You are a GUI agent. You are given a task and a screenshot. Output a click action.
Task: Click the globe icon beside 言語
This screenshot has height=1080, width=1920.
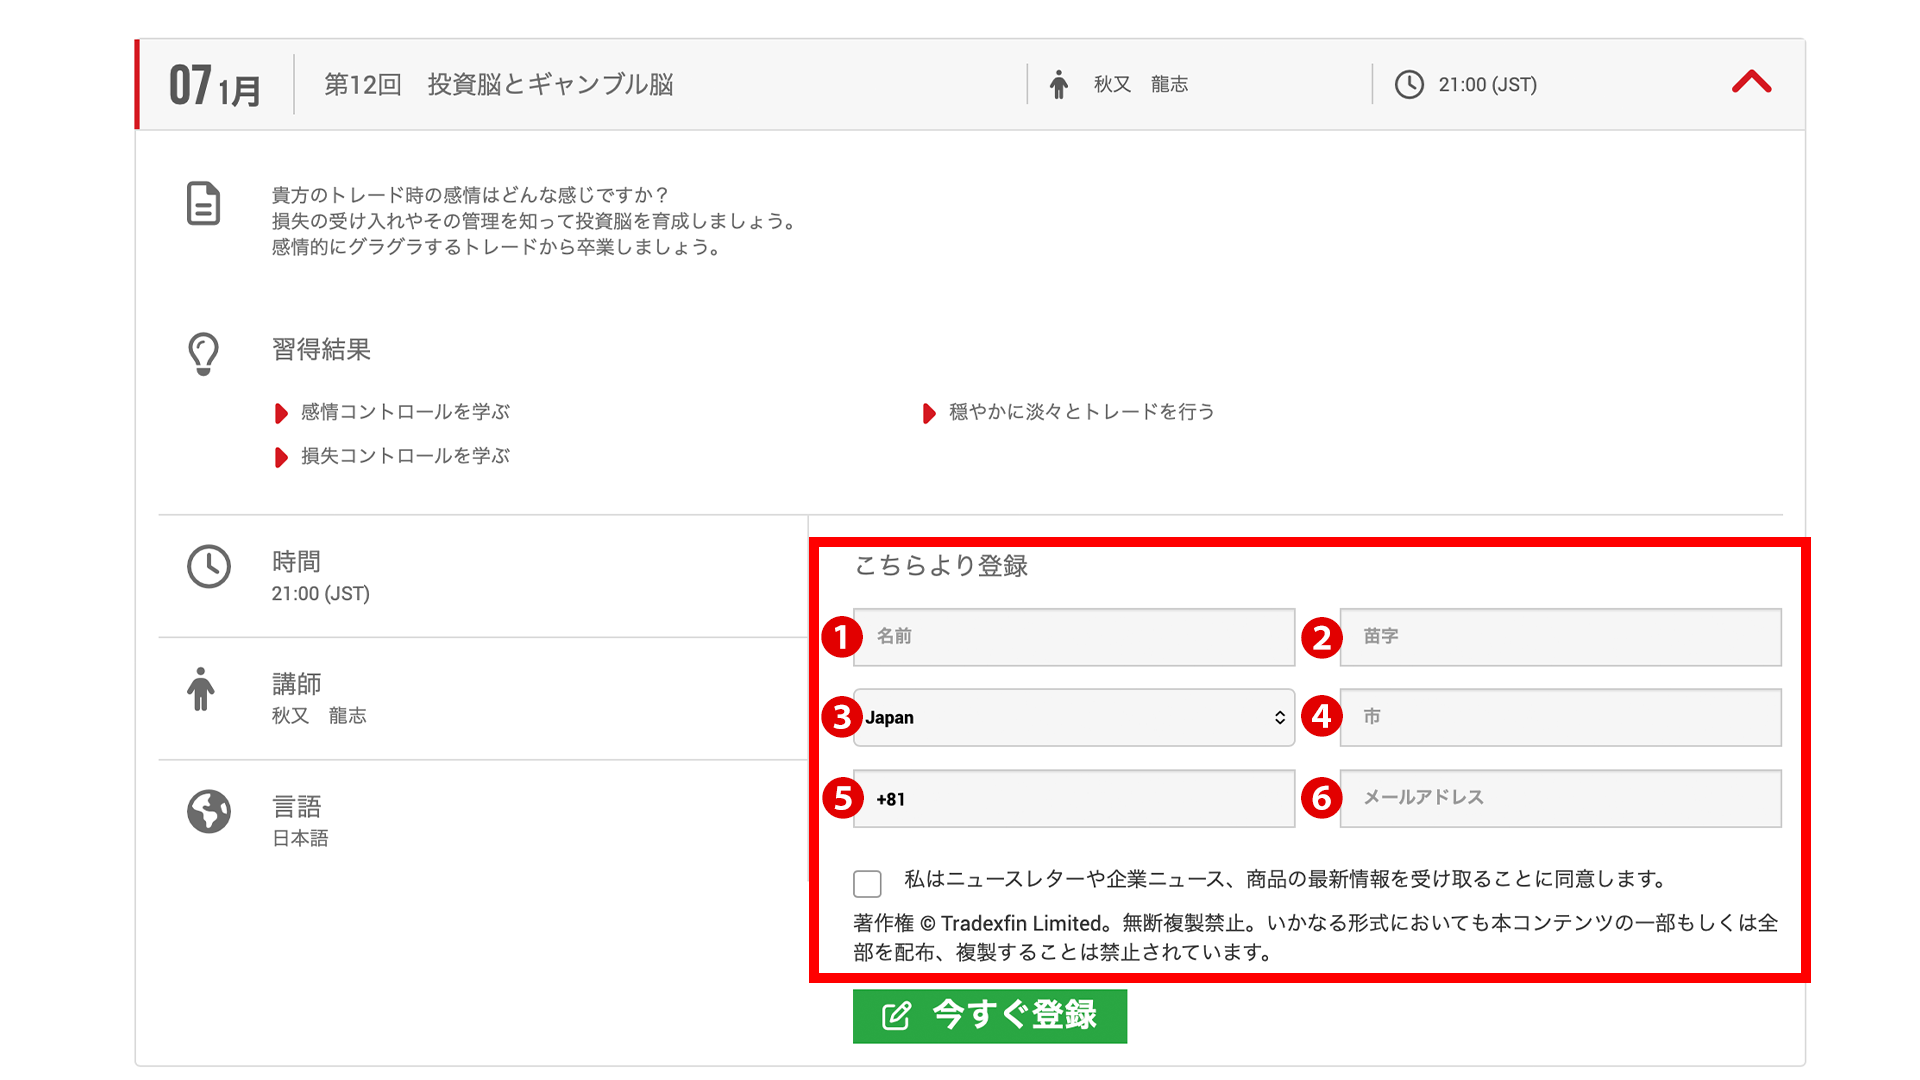tap(208, 811)
